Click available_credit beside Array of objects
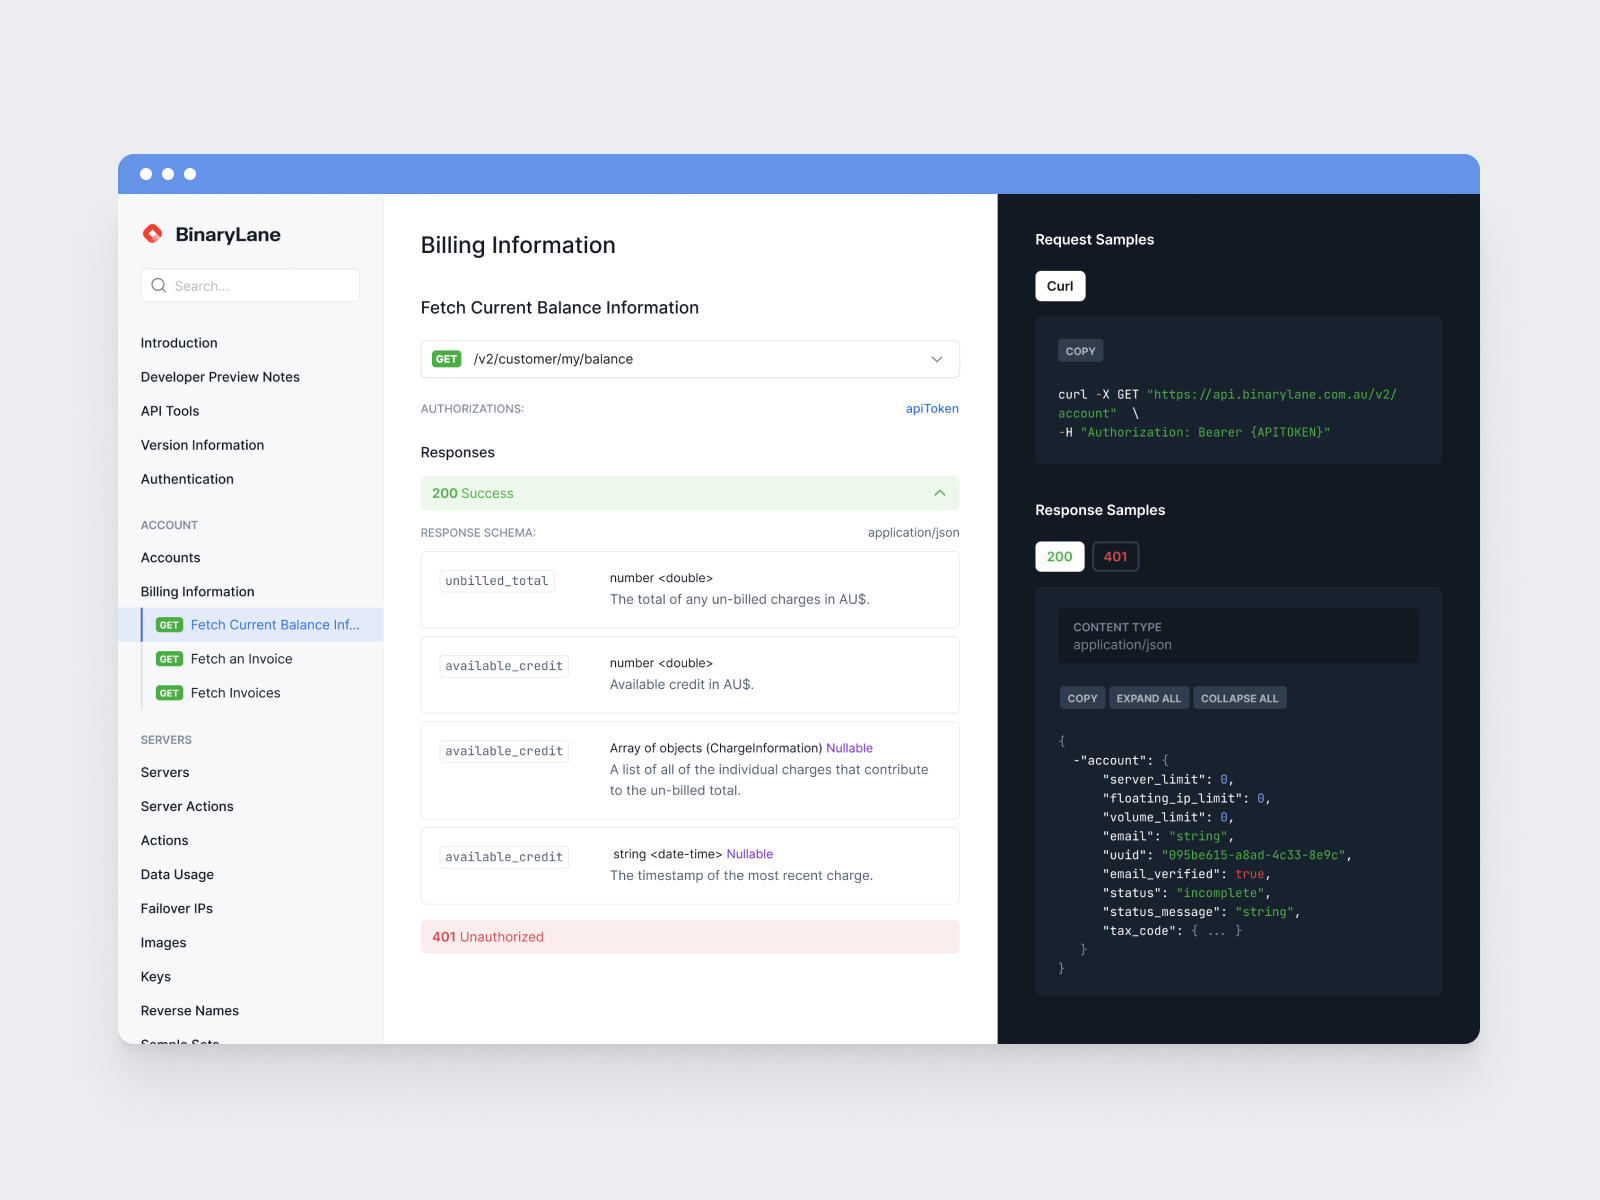The height and width of the screenshot is (1200, 1600). pyautogui.click(x=504, y=751)
